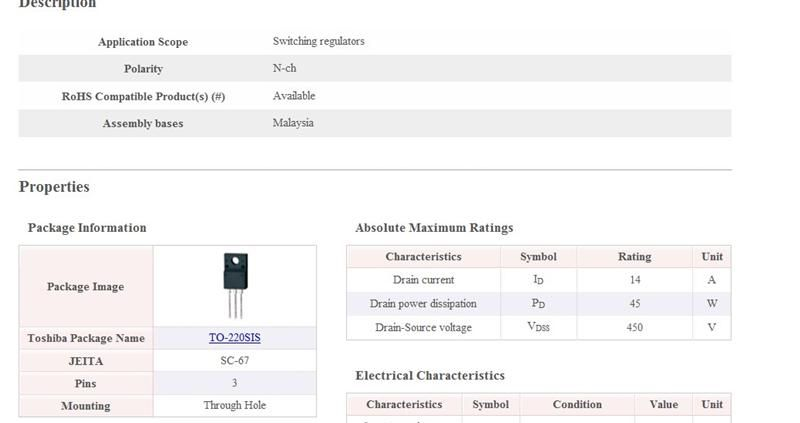Screen dimensions: 800x423
Task: Click the Condition column header
Action: pyautogui.click(x=577, y=405)
